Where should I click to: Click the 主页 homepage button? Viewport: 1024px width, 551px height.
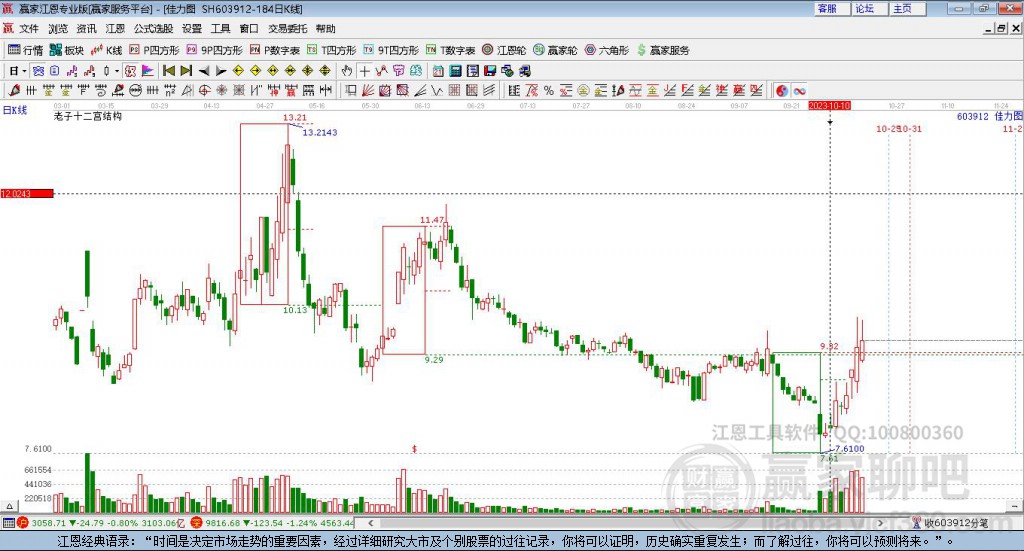coord(908,8)
